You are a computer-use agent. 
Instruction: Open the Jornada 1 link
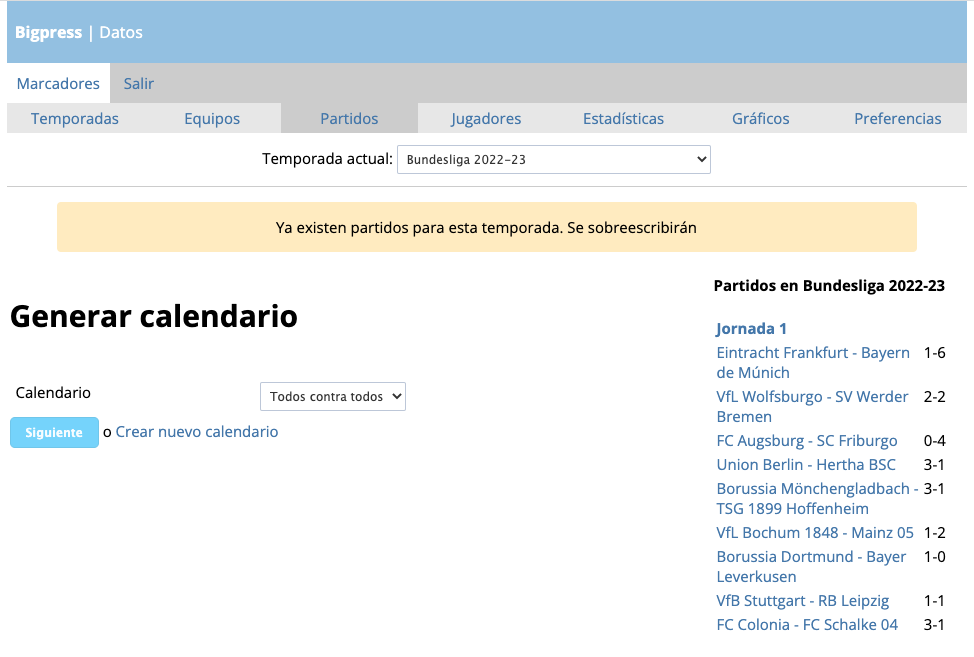pos(751,329)
